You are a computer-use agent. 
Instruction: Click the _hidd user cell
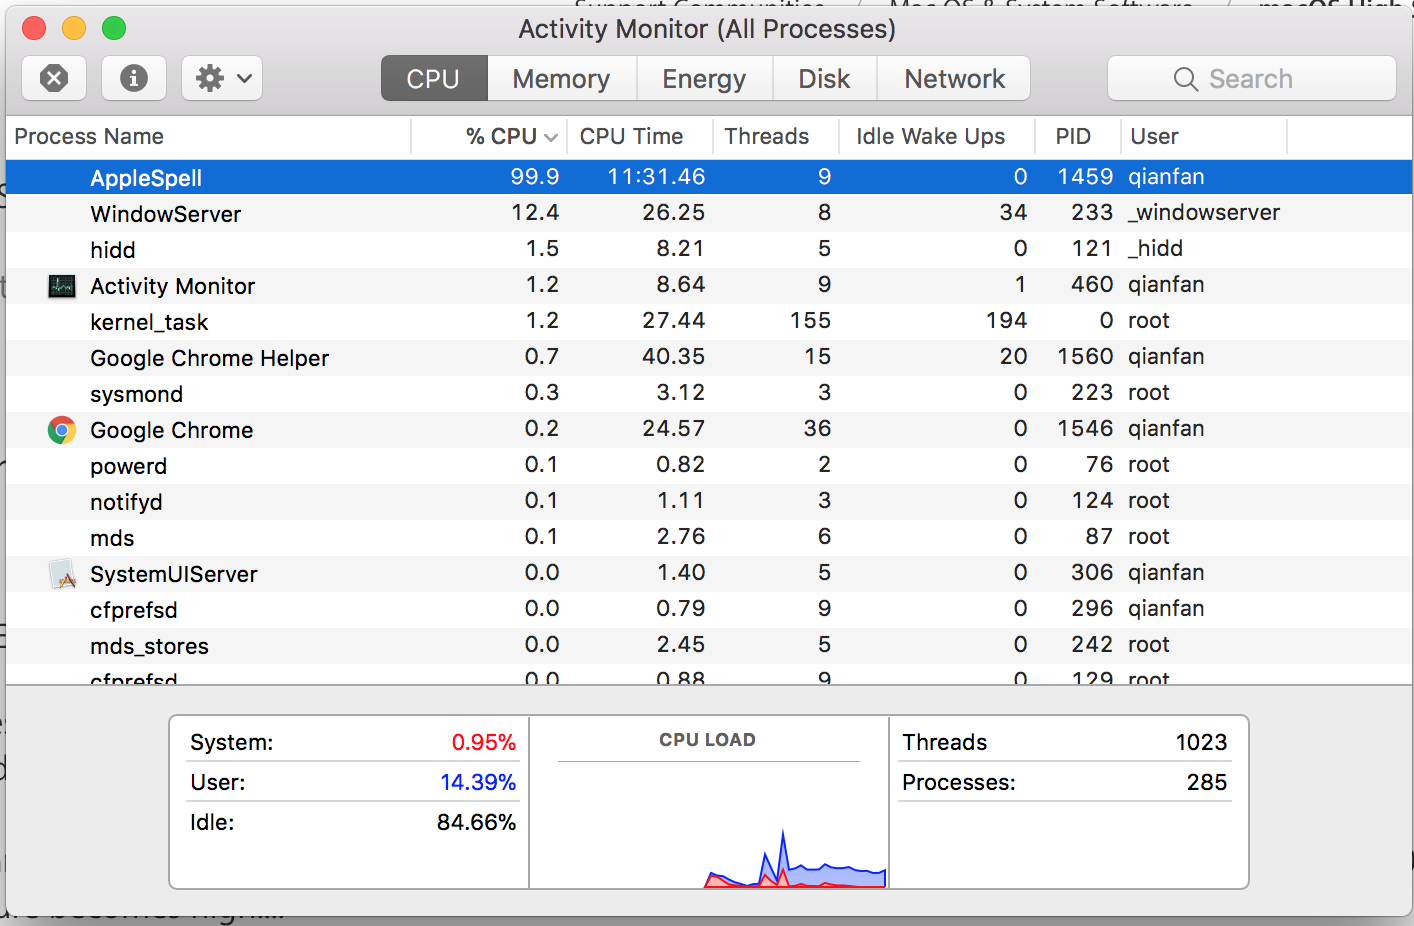pyautogui.click(x=1155, y=249)
